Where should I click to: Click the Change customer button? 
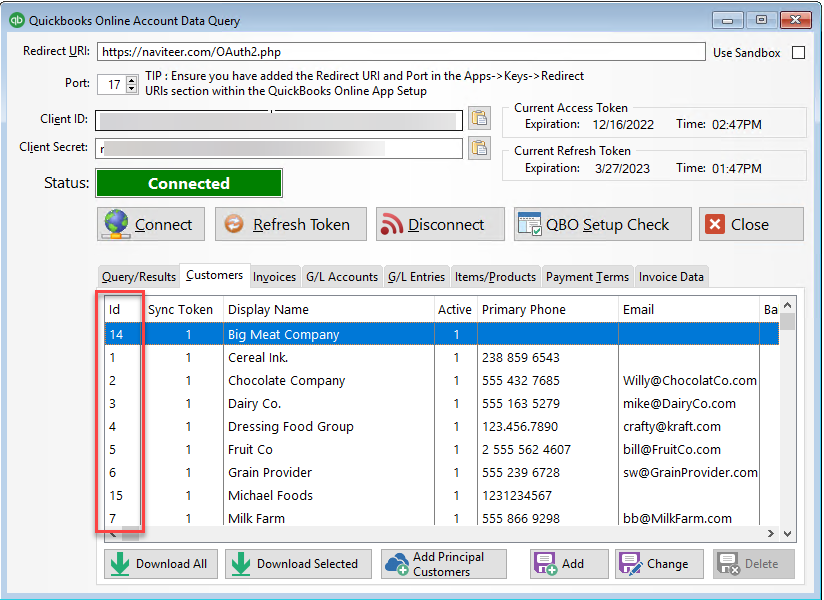(659, 564)
